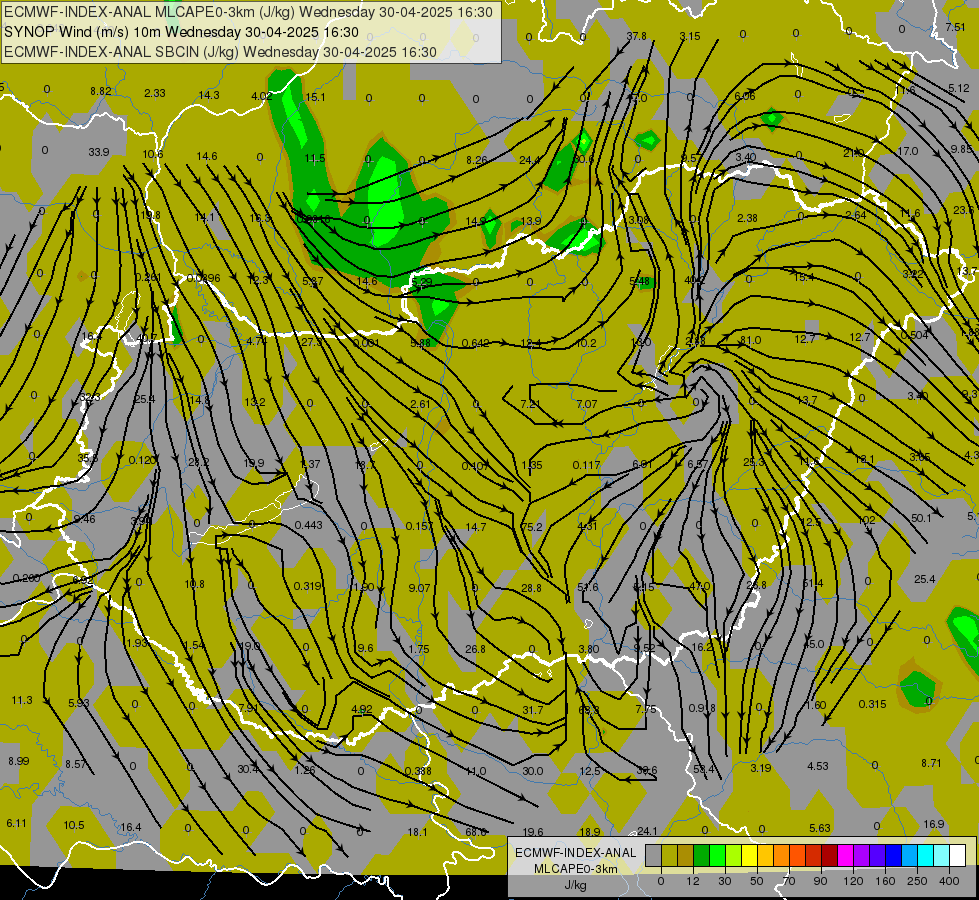The image size is (979, 900).
Task: Click the 0.642 grid value
Action: tap(476, 343)
